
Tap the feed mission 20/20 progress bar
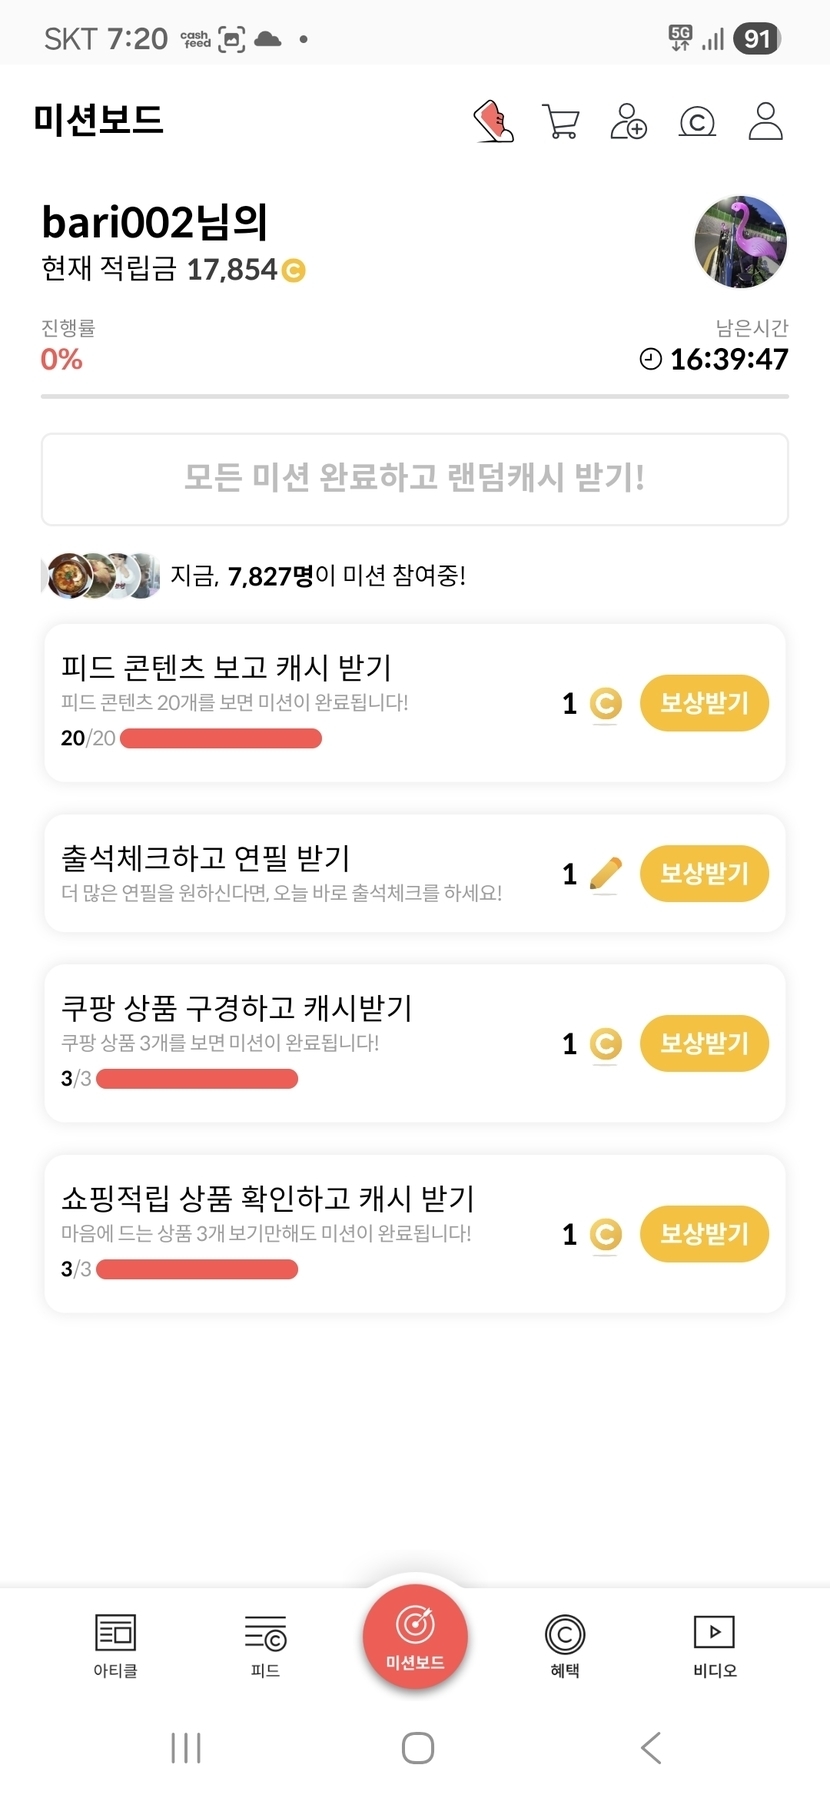click(220, 739)
